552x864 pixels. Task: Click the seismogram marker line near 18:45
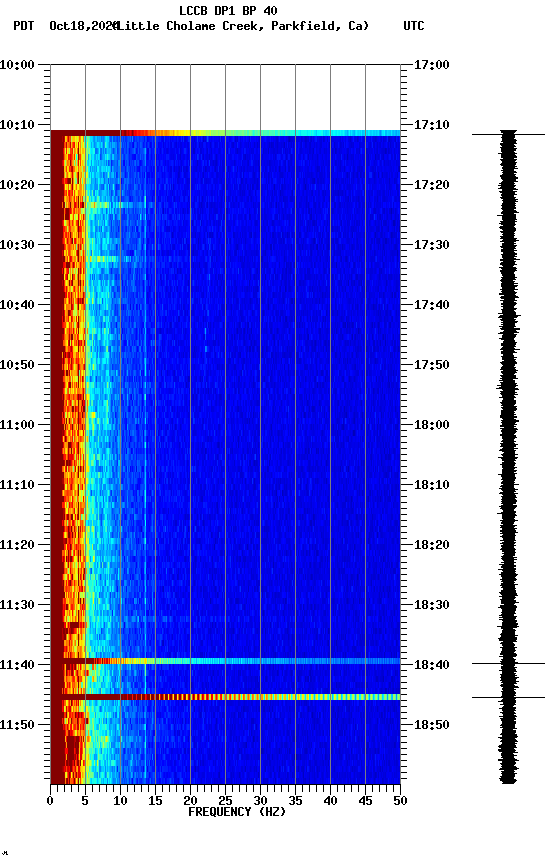[508, 698]
